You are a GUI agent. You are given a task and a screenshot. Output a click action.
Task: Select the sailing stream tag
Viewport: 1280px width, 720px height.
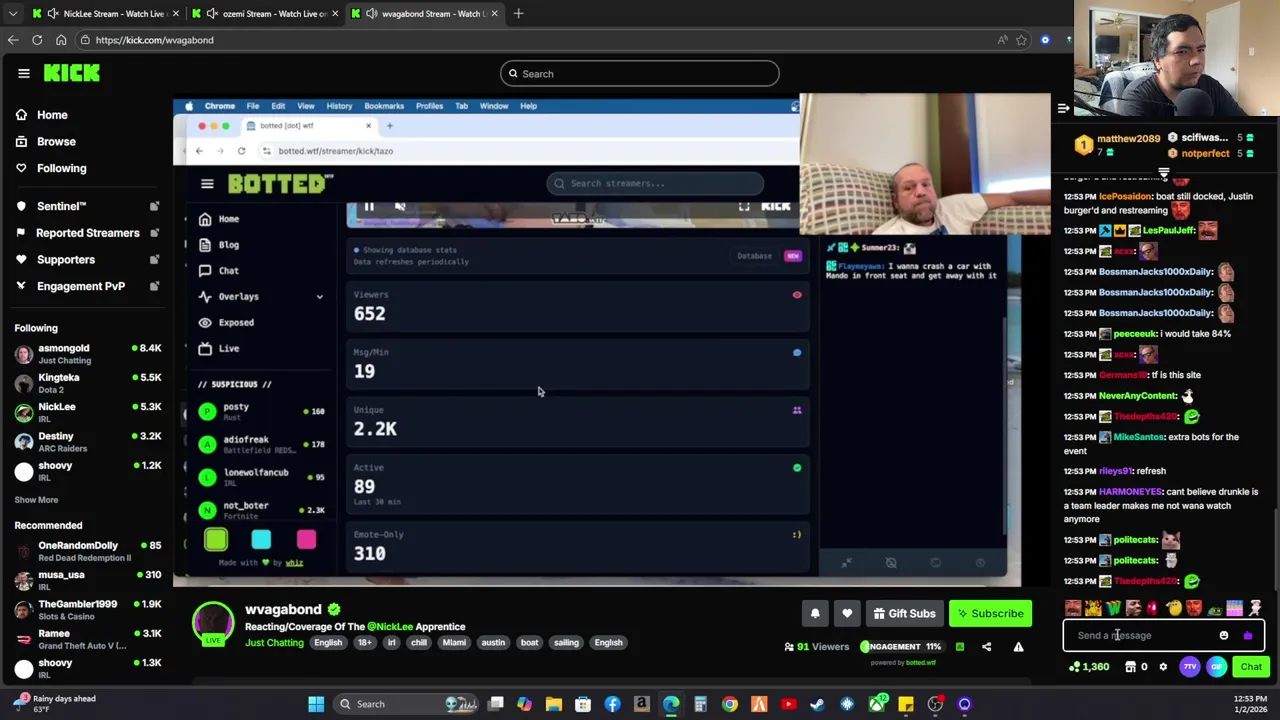click(566, 643)
